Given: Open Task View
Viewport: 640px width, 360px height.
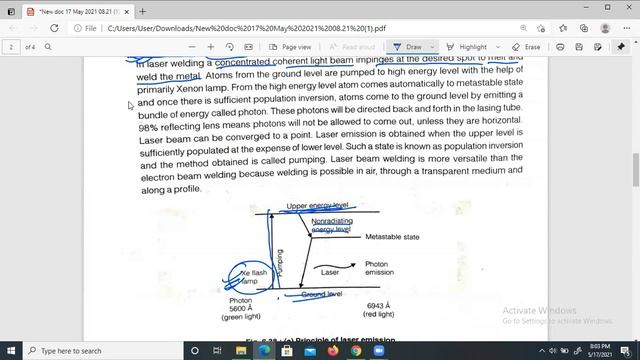Looking at the screenshot, I should (217, 351).
